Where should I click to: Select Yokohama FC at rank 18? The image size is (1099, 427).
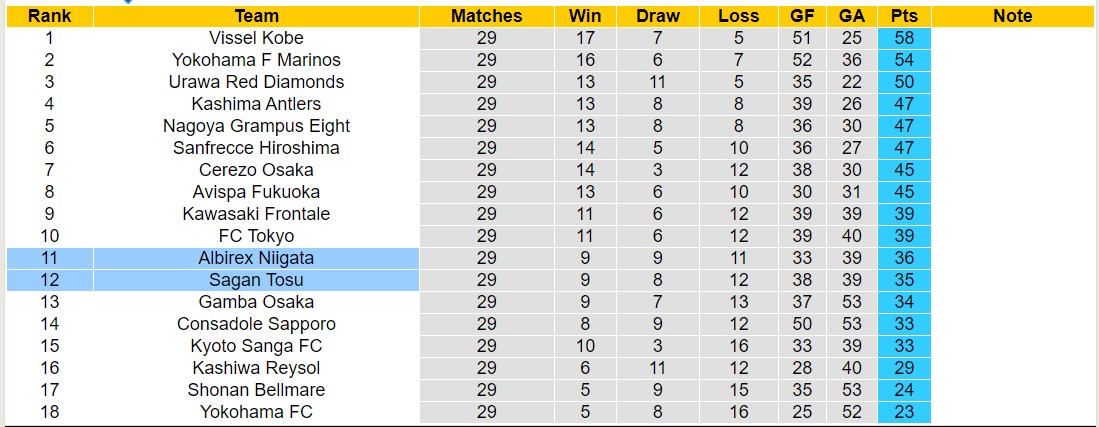[x=257, y=412]
